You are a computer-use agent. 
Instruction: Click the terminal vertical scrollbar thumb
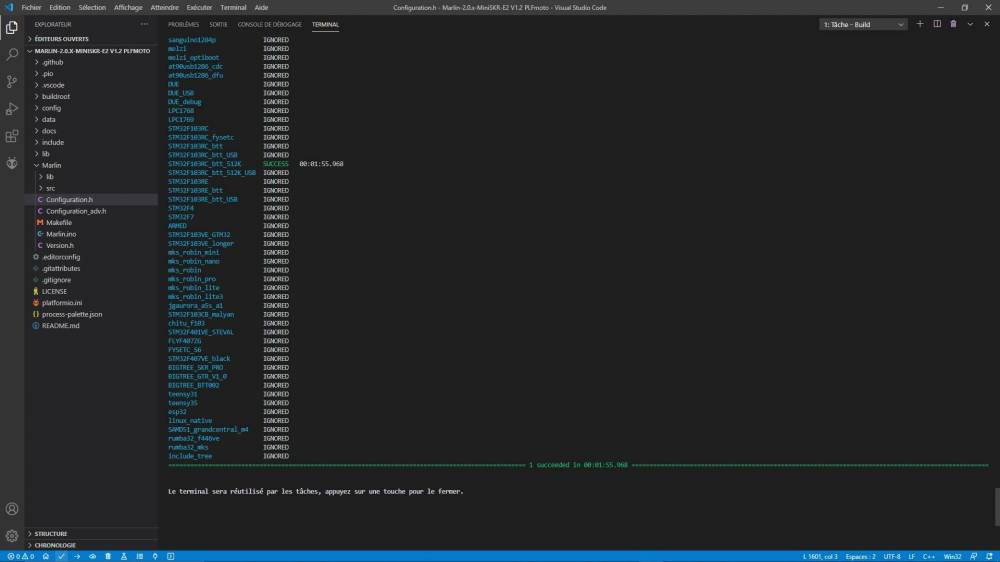(996, 507)
